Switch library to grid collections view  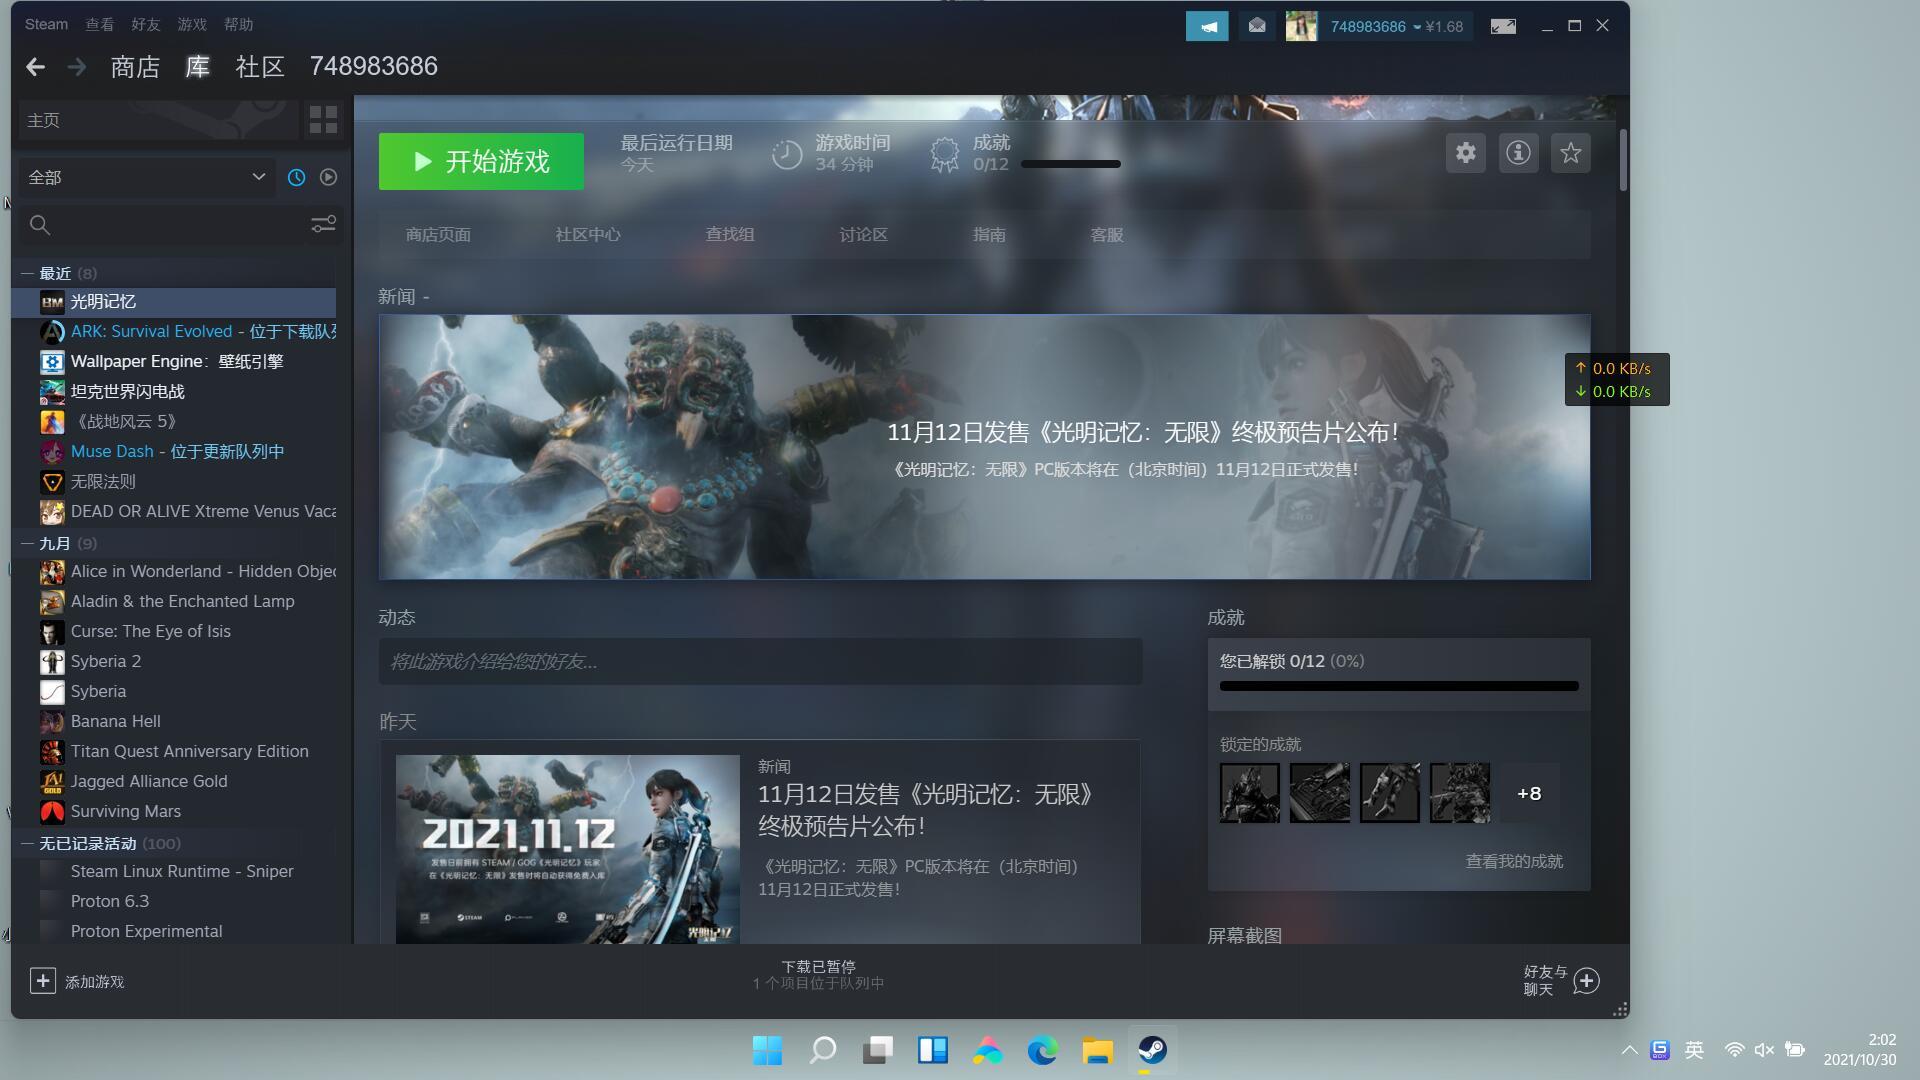pos(323,120)
